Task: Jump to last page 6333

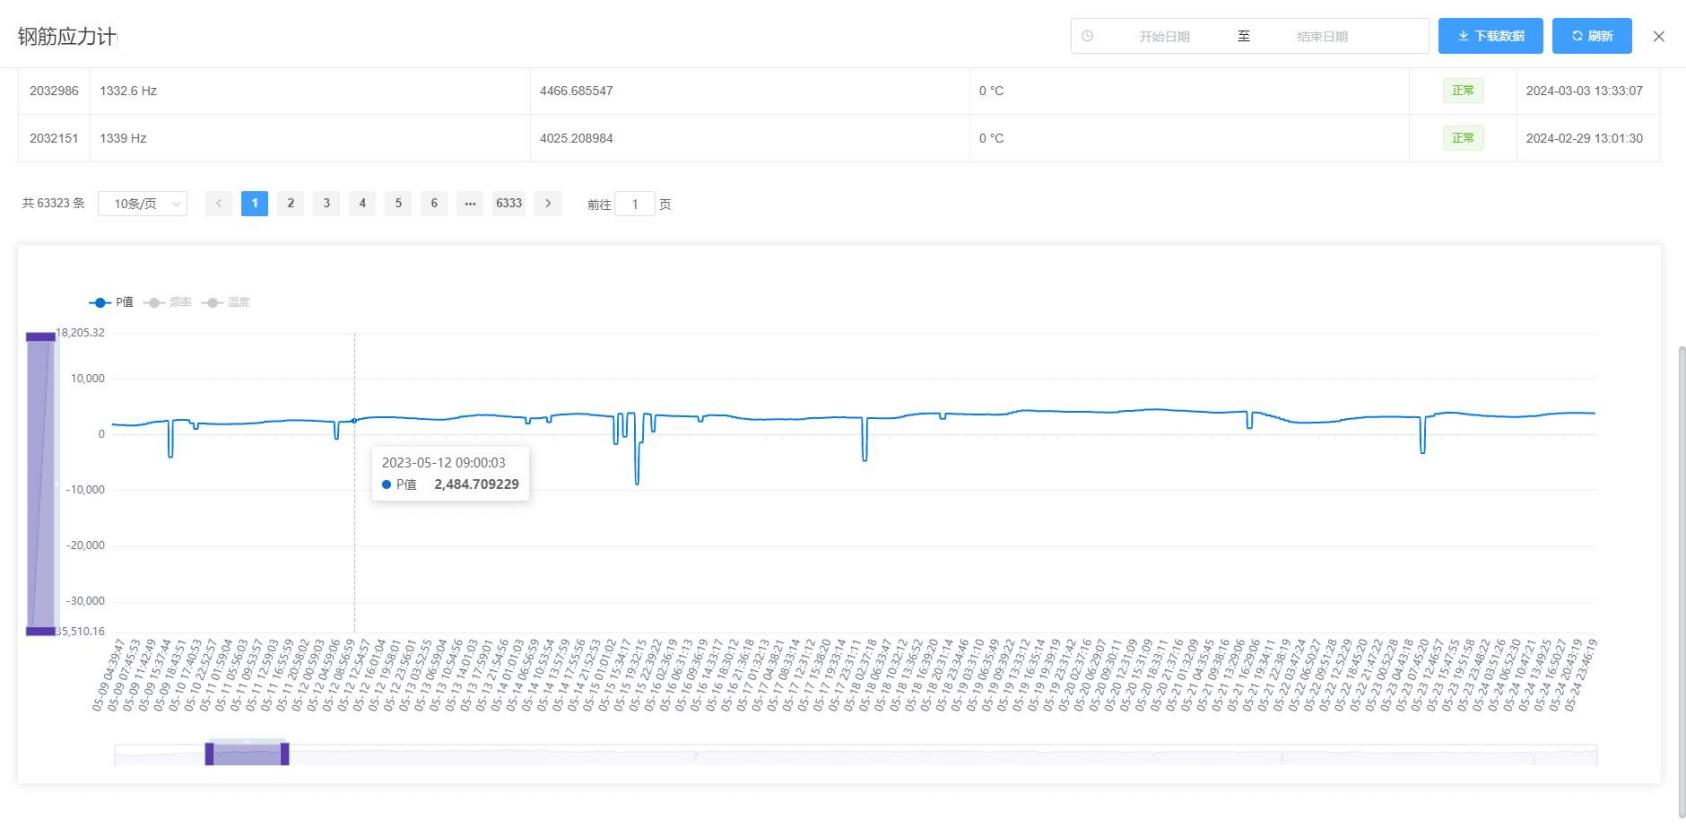Action: (x=509, y=203)
